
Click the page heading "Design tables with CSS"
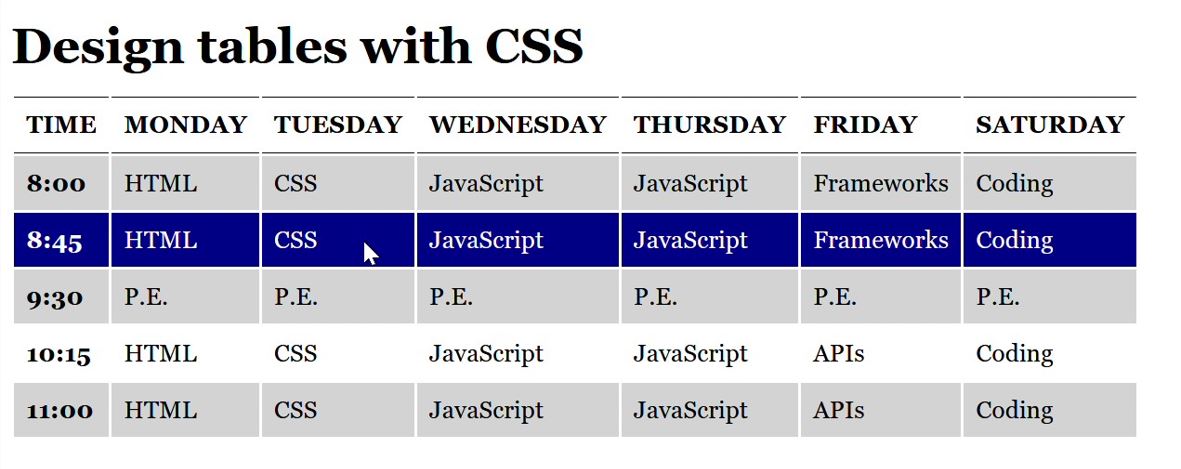tap(297, 47)
